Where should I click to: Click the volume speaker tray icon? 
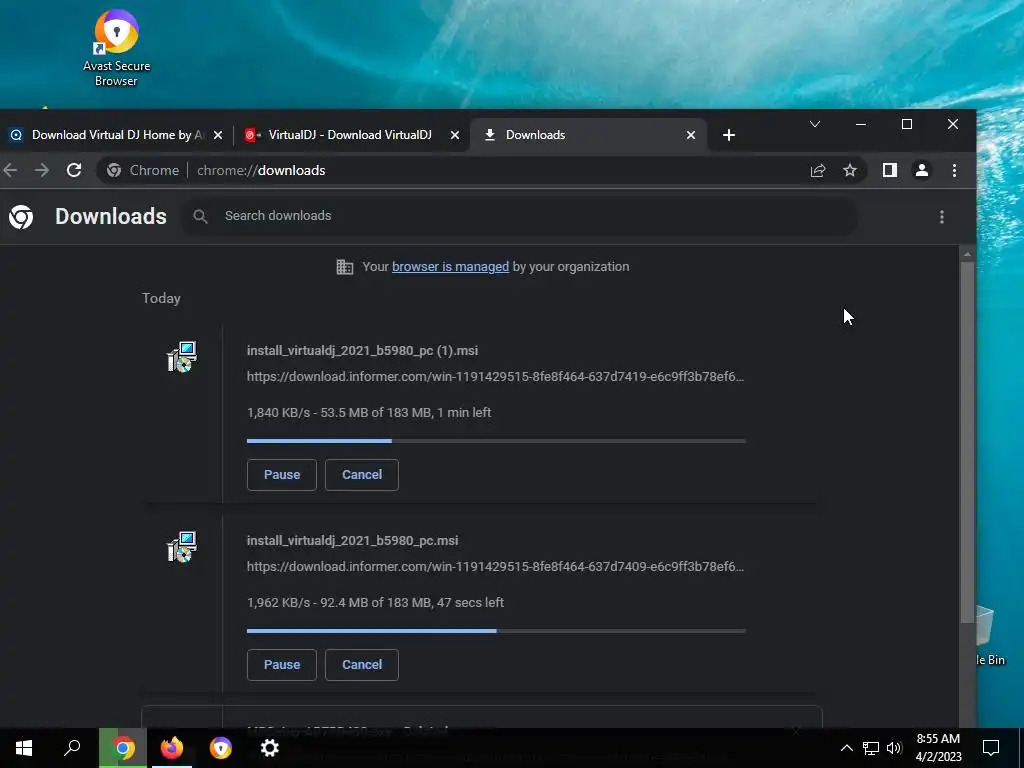(895, 748)
